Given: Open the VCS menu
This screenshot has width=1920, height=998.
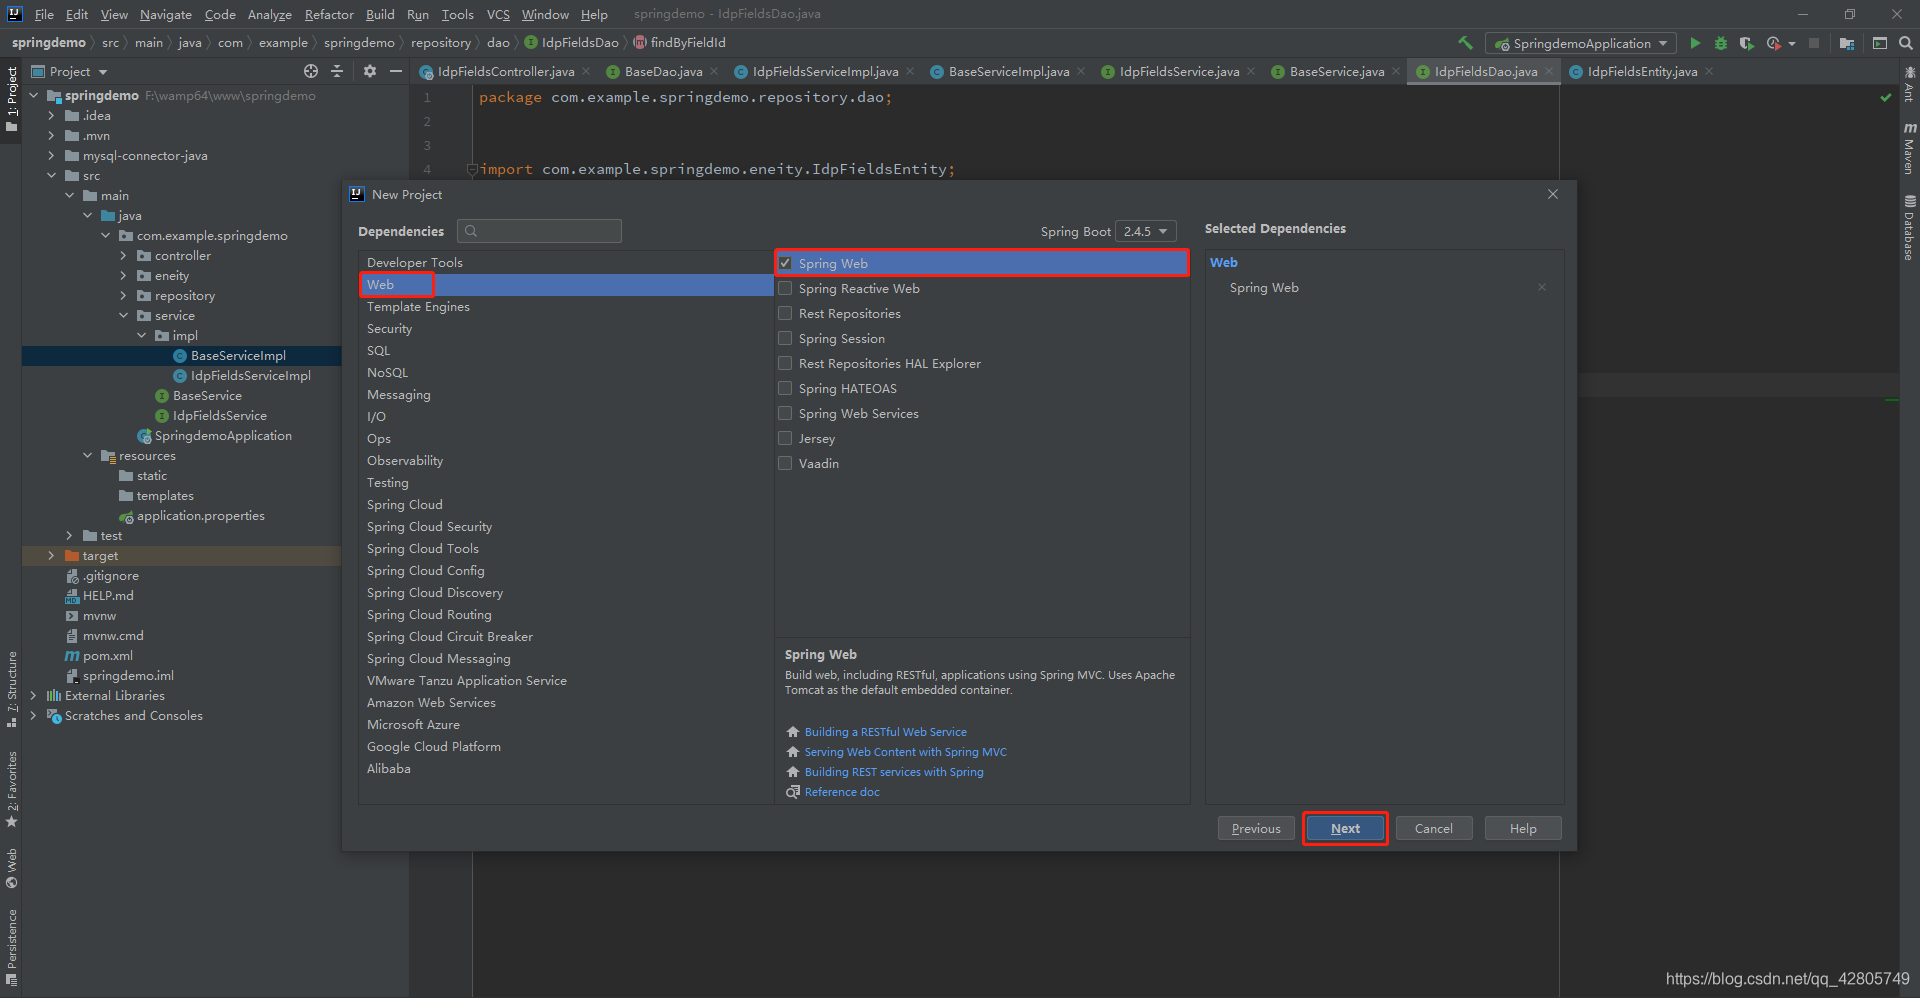Looking at the screenshot, I should click(498, 14).
